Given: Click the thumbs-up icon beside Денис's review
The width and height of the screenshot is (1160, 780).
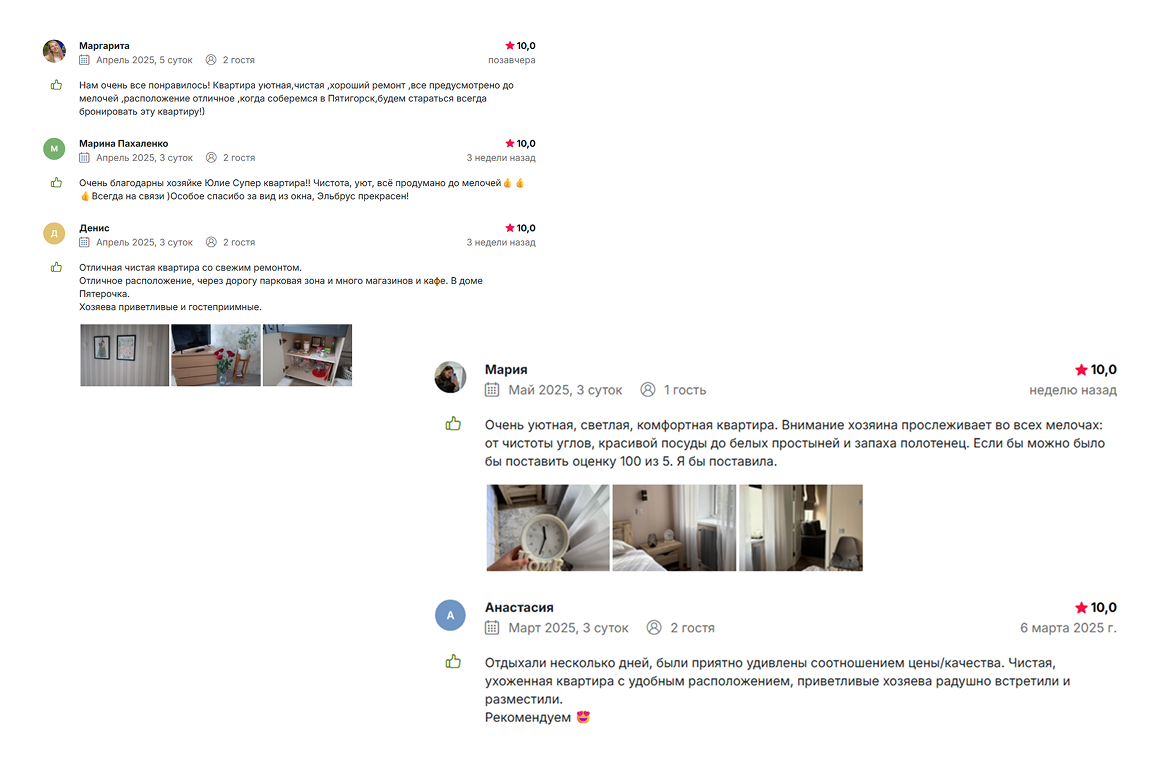Looking at the screenshot, I should click(56, 267).
